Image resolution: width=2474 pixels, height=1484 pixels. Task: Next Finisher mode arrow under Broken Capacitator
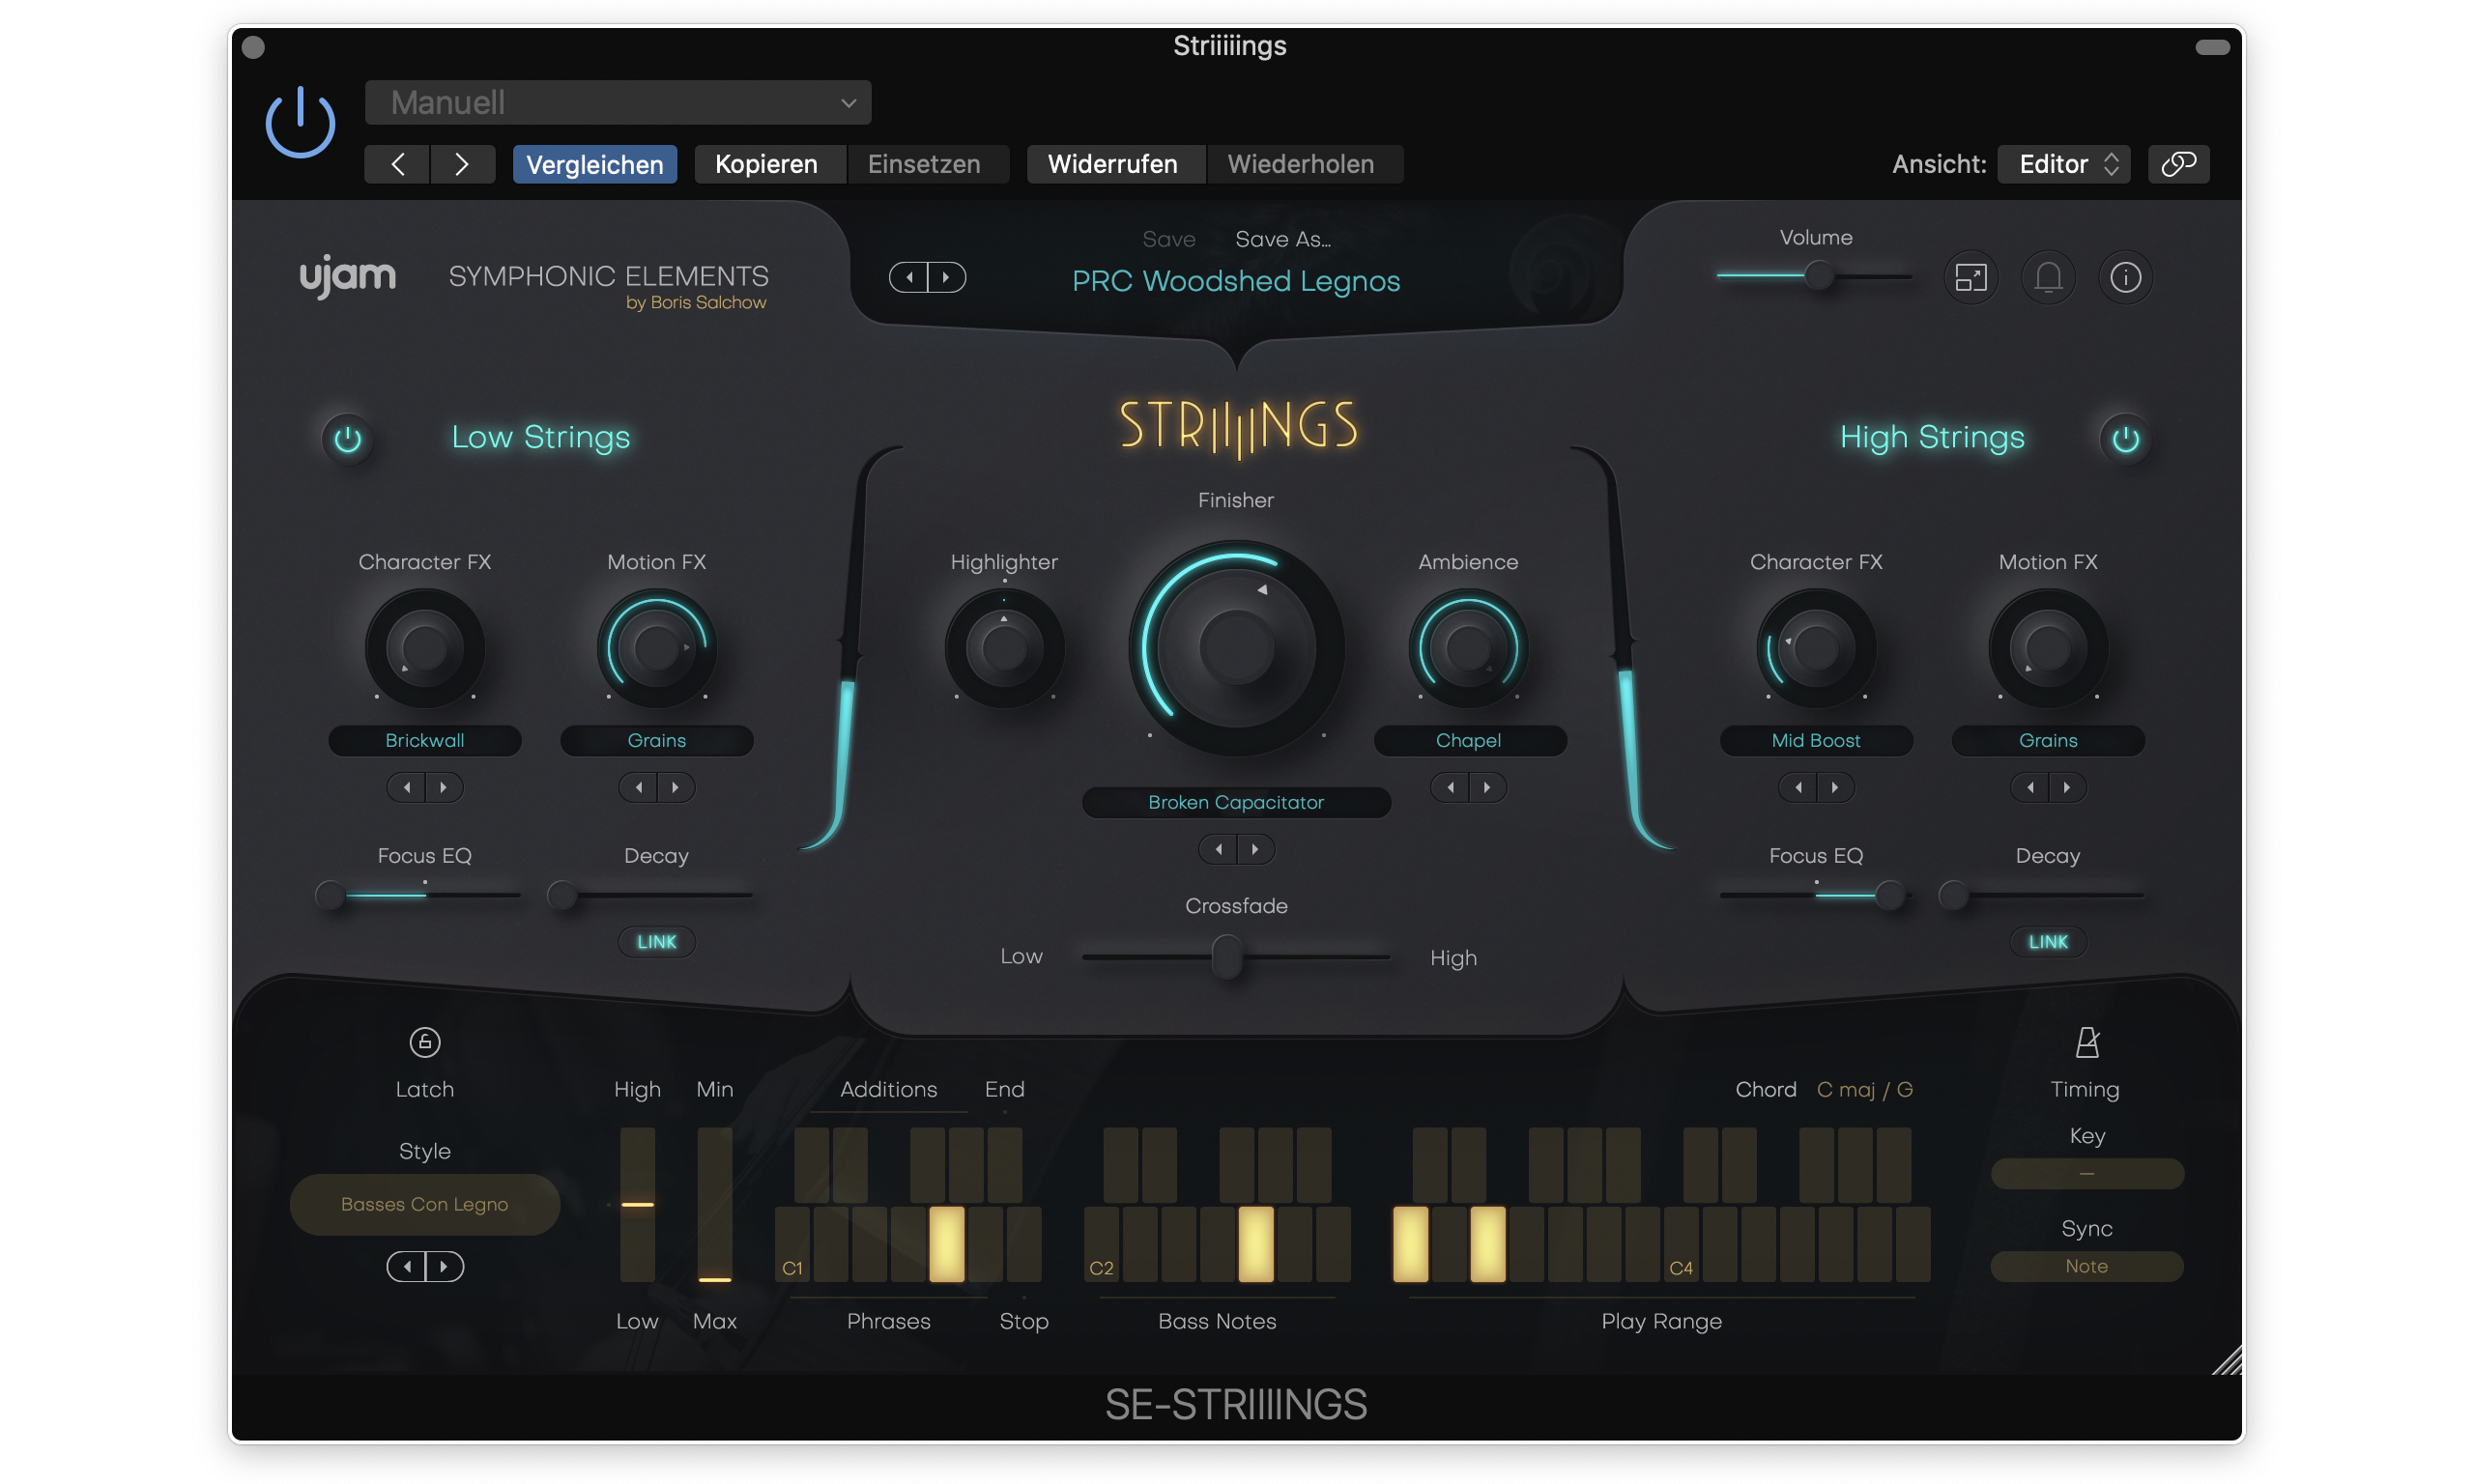coord(1255,849)
